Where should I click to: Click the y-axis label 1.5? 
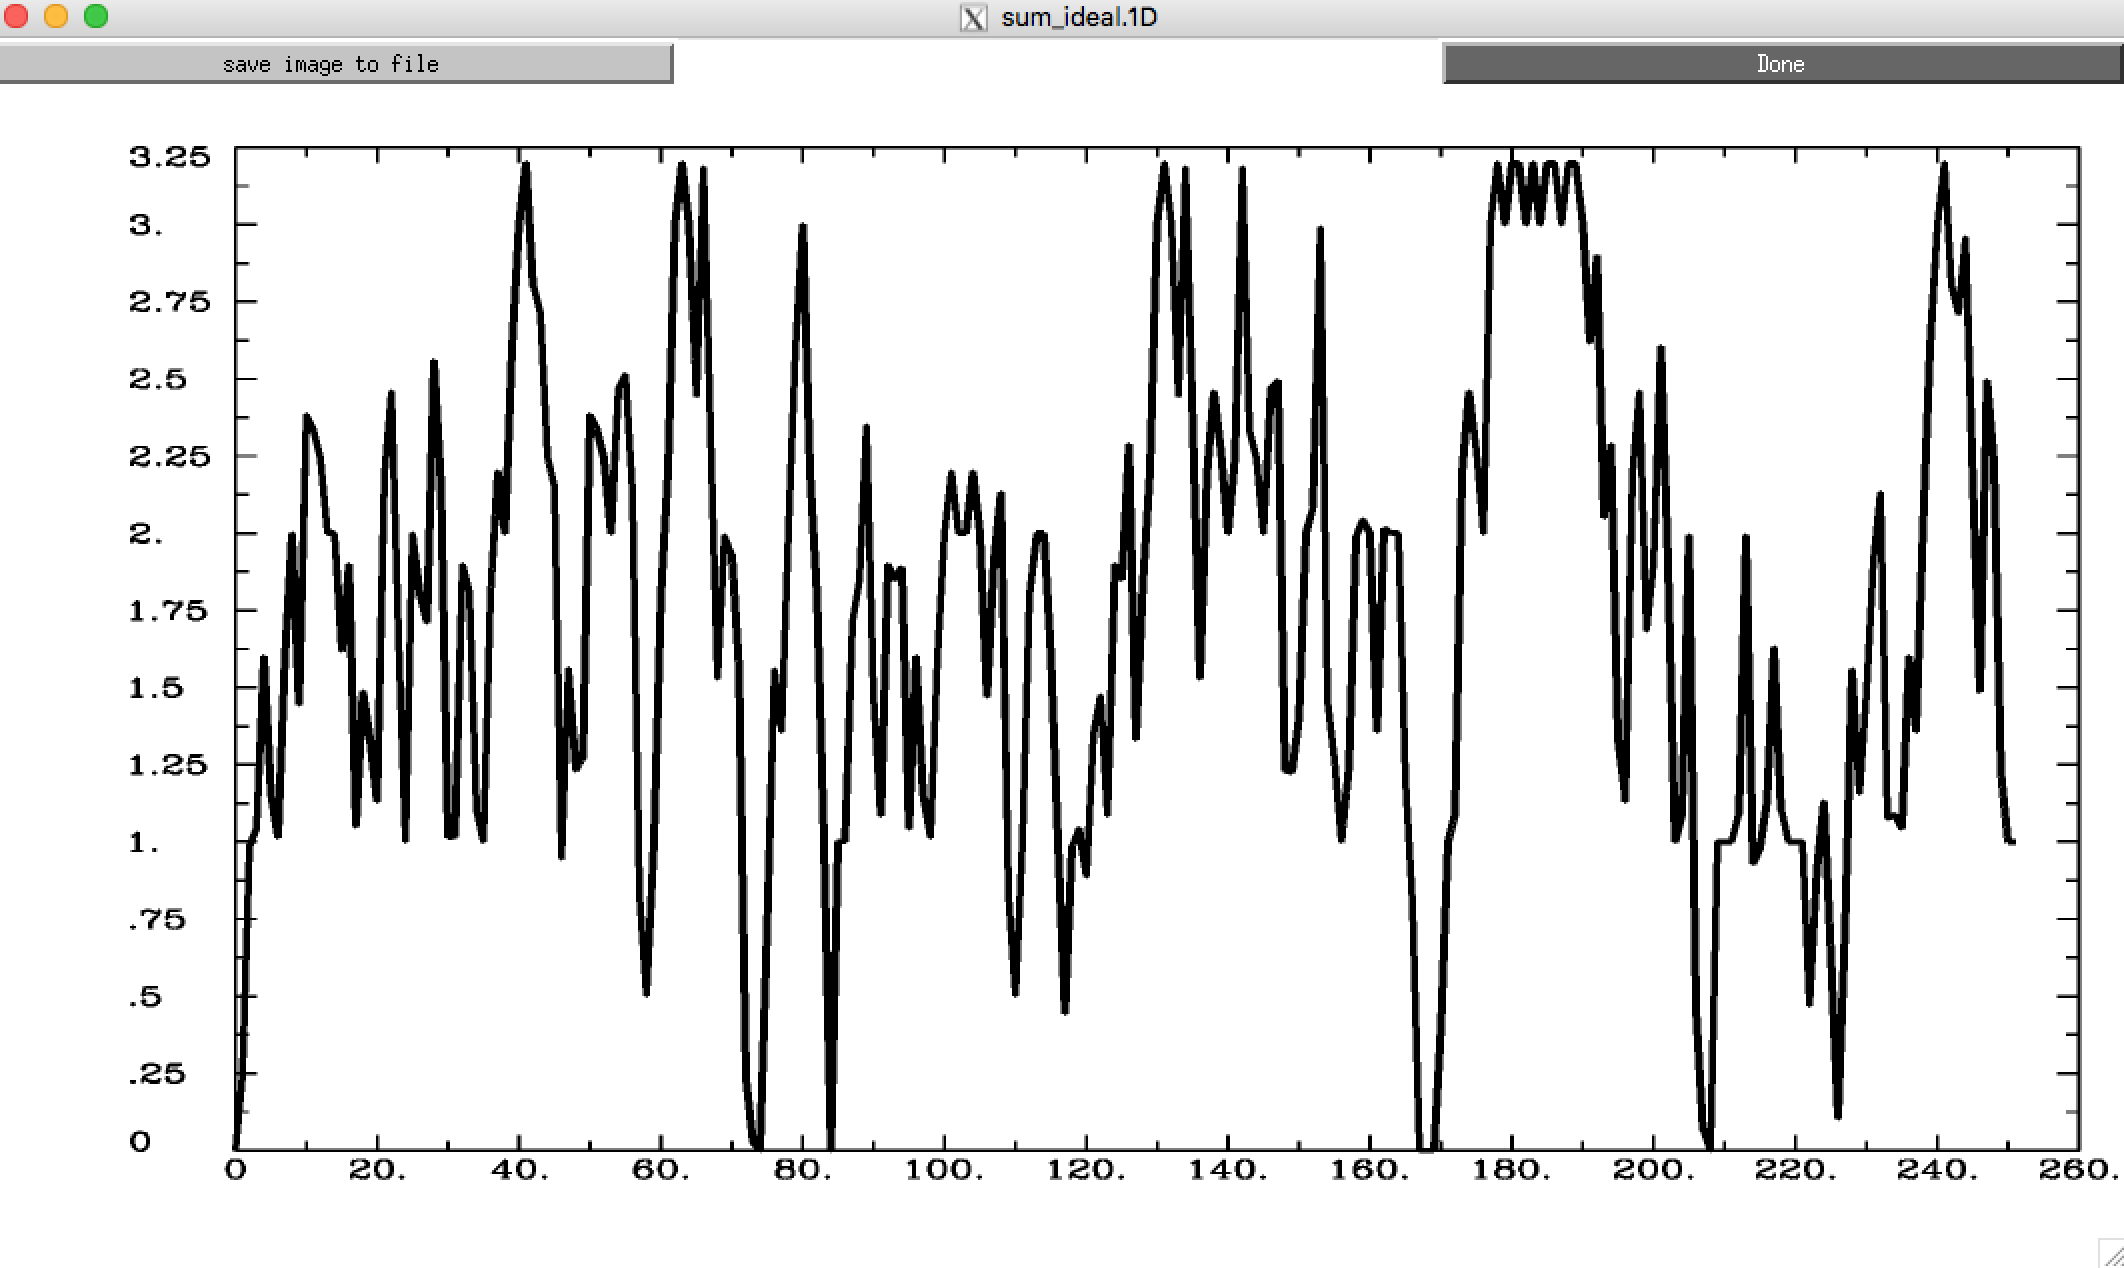point(157,688)
